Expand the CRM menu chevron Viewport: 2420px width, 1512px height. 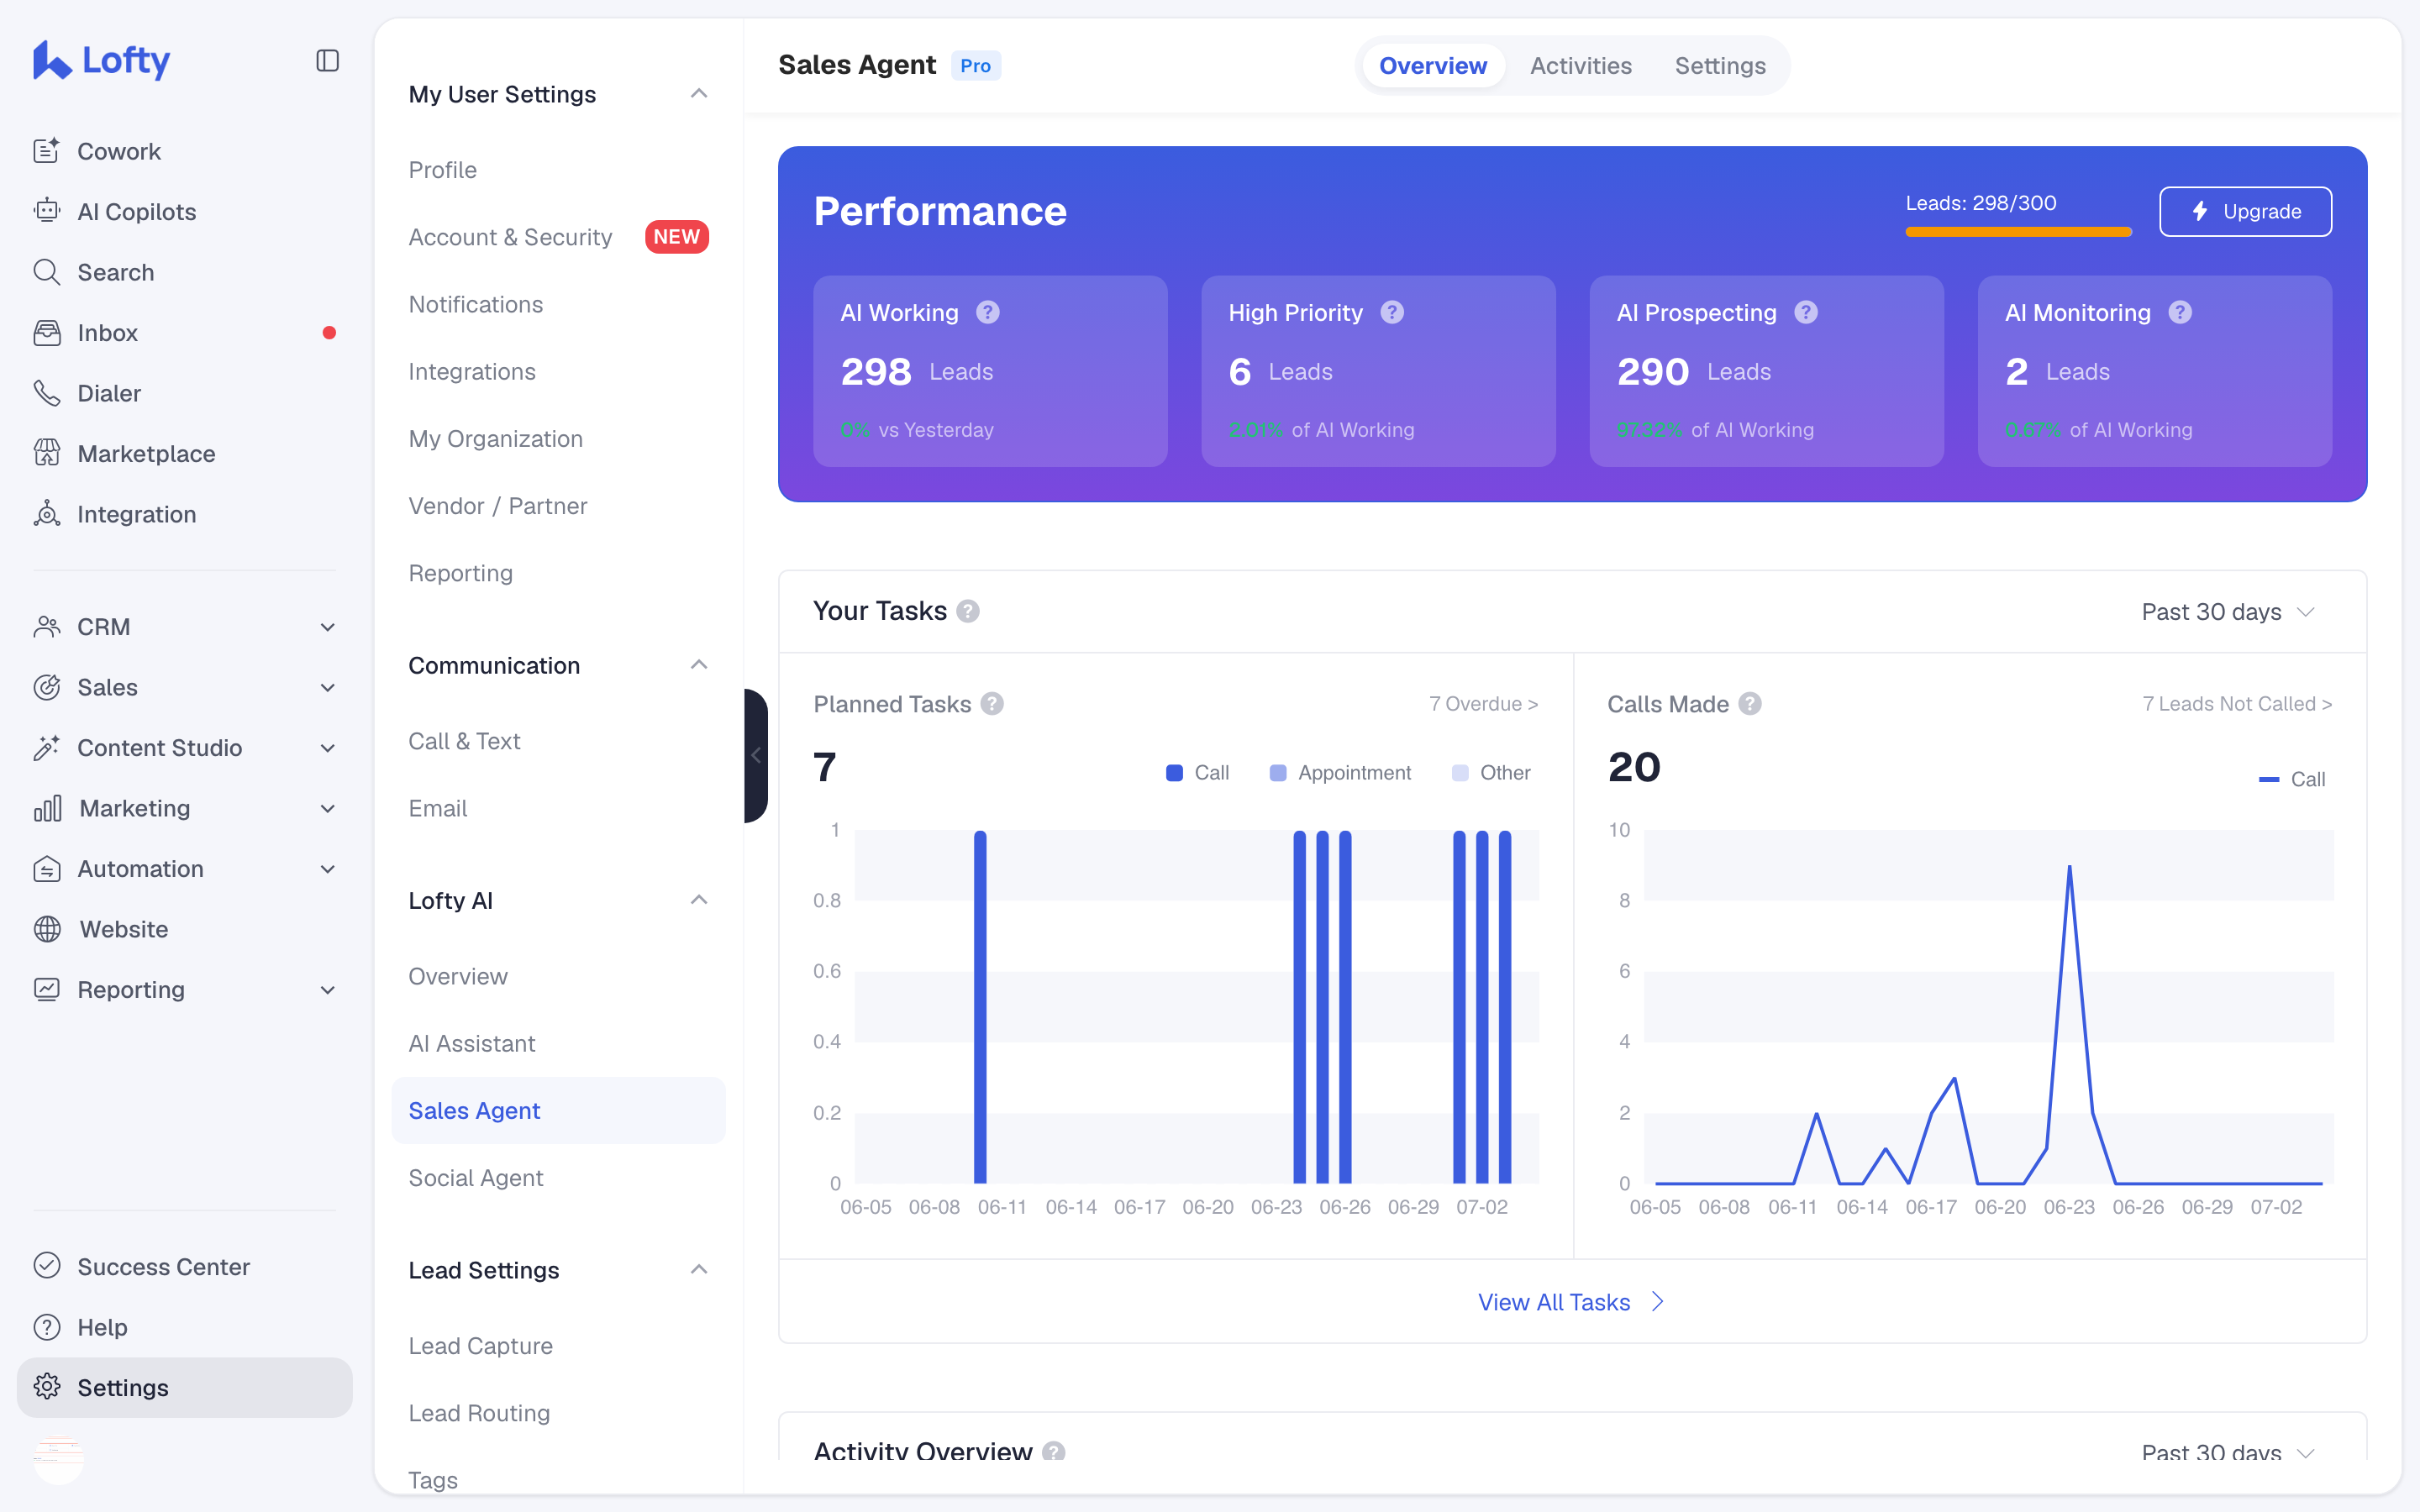point(327,627)
